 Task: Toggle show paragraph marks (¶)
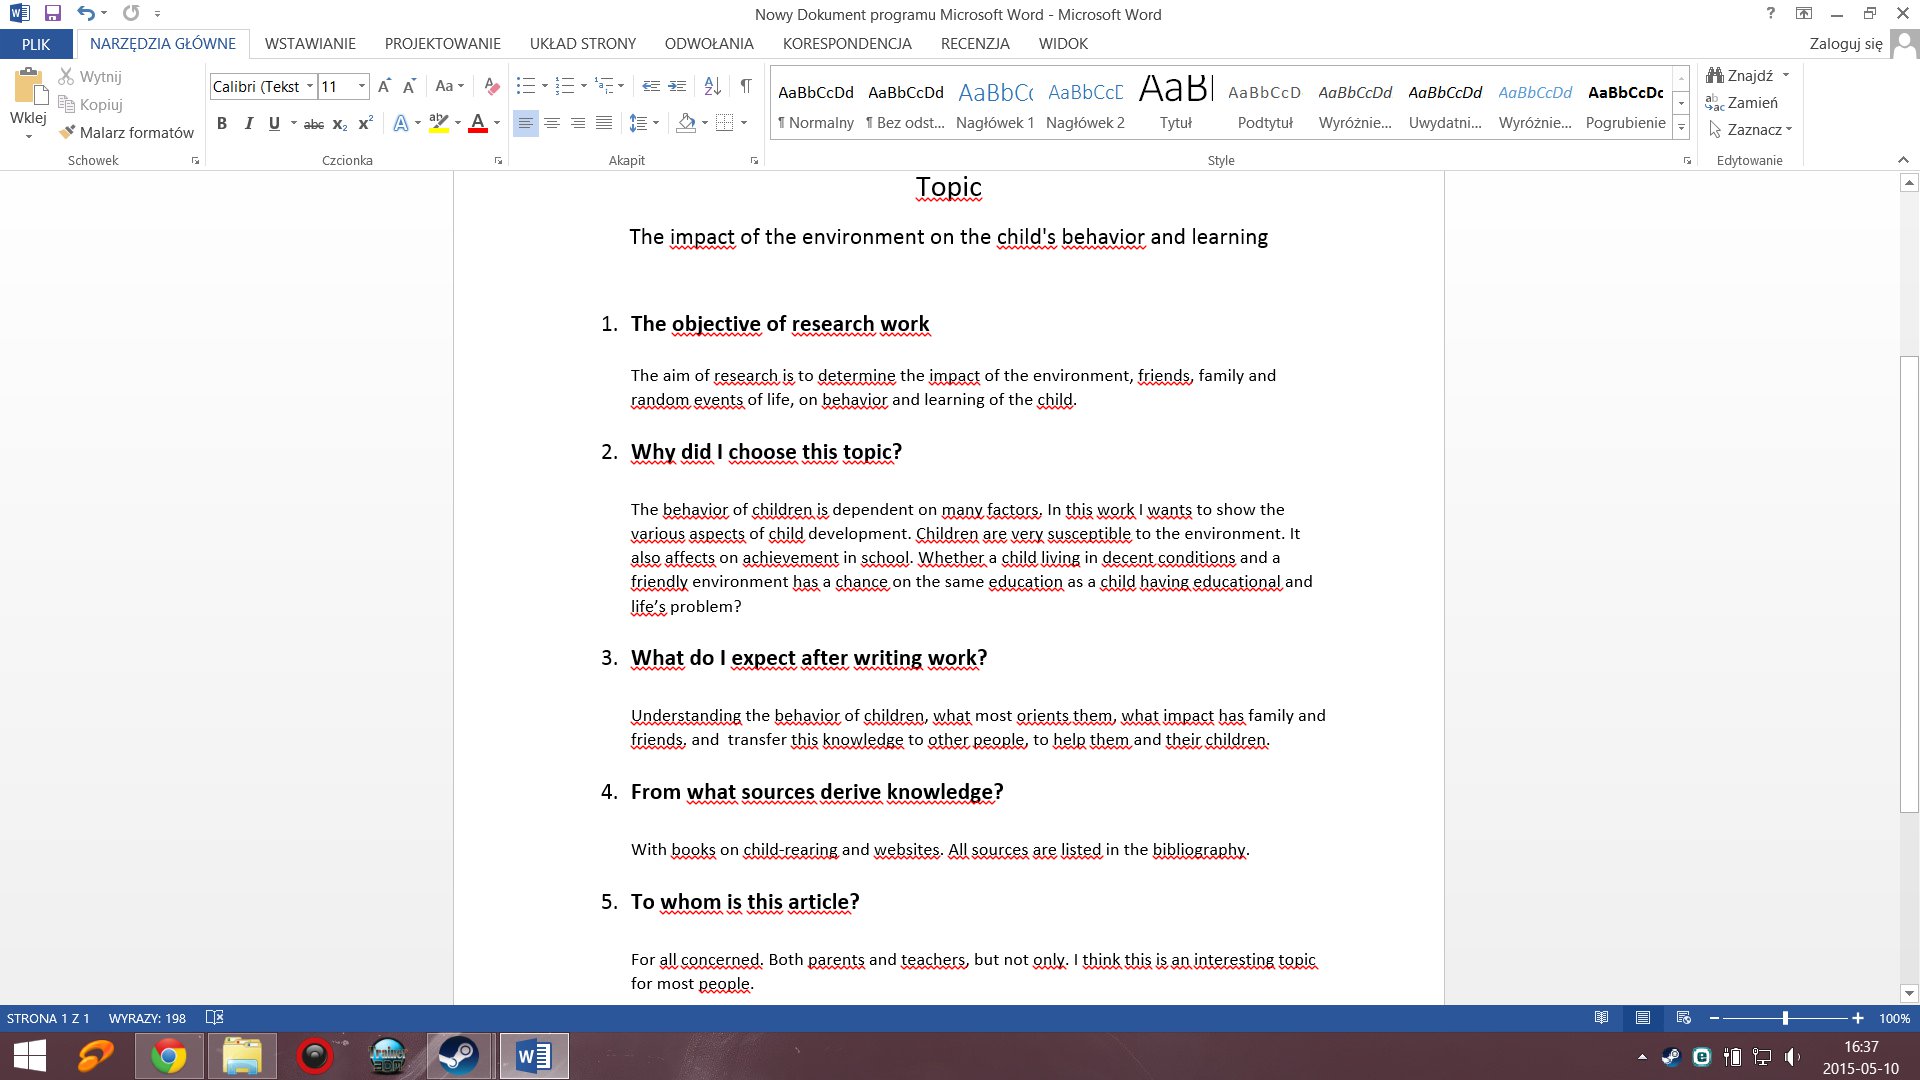pos(745,86)
